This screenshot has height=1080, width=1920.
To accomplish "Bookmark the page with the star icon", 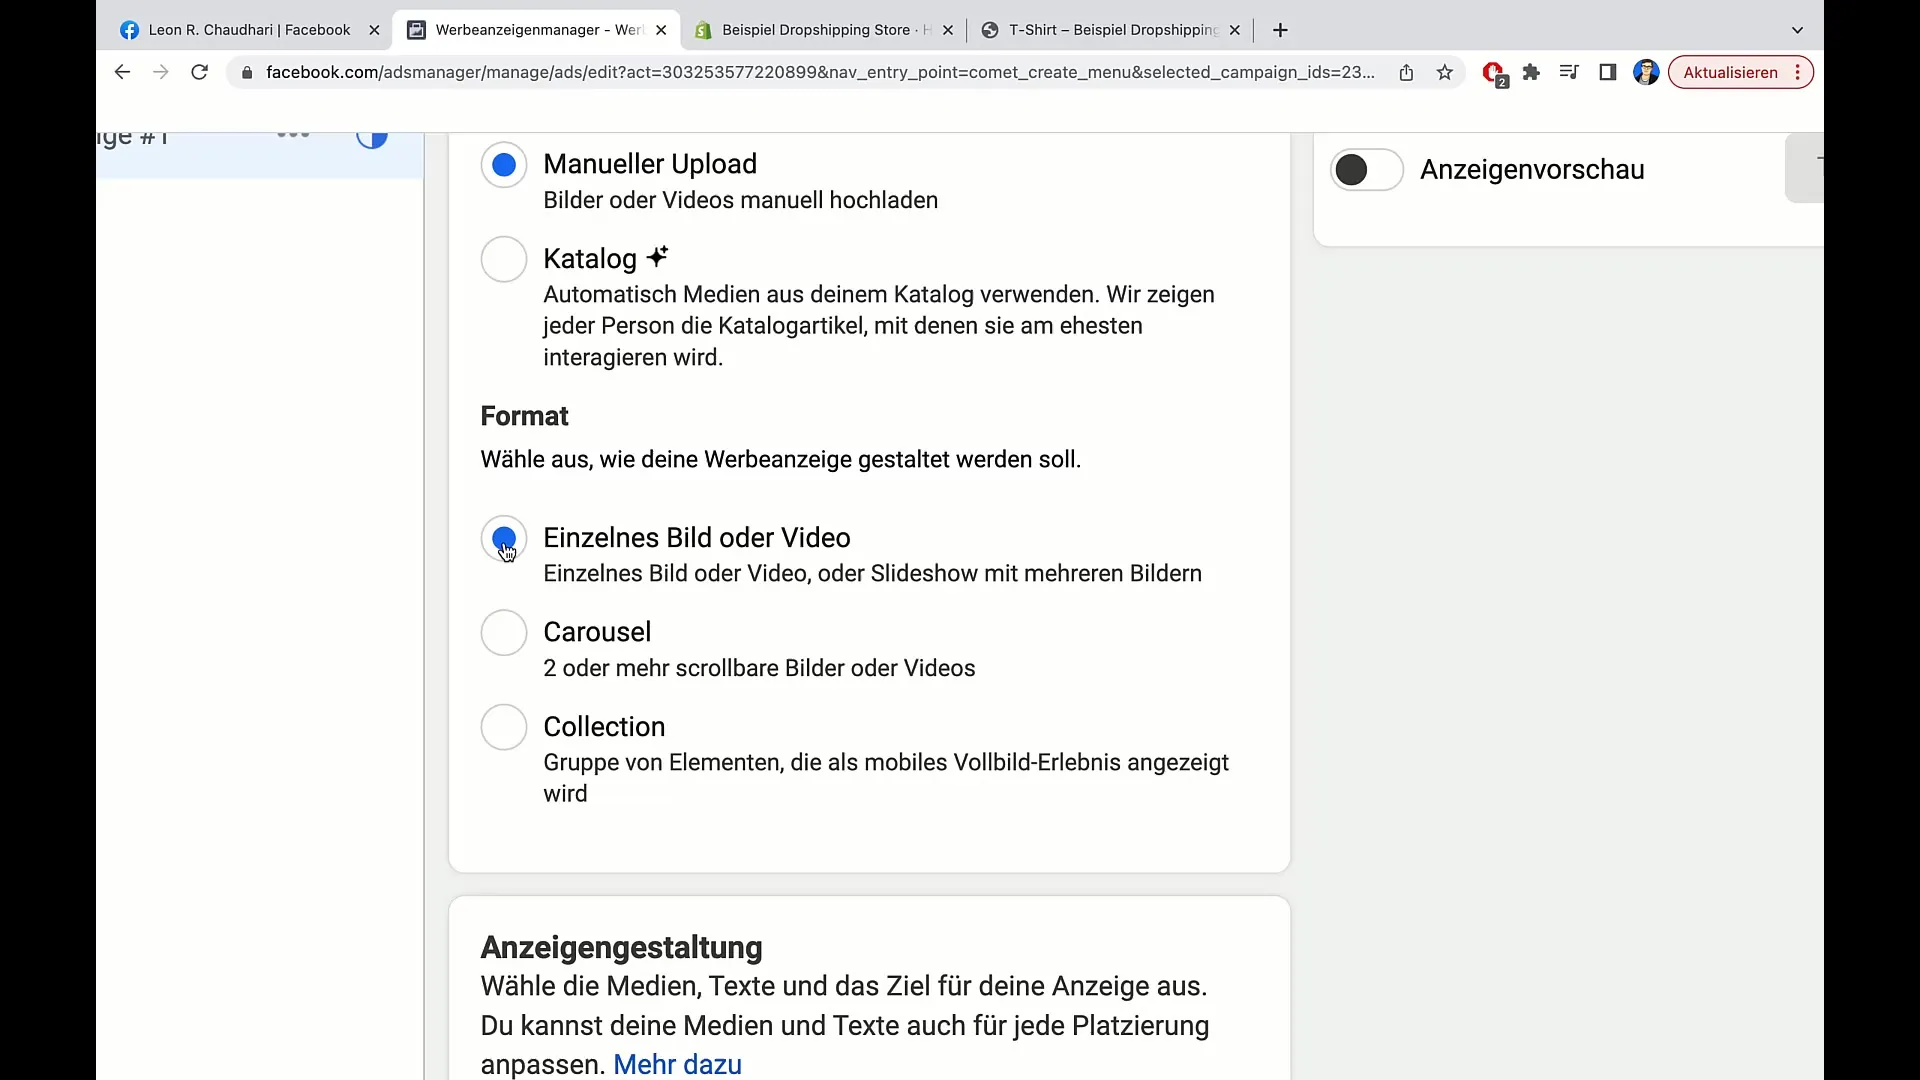I will [1444, 72].
